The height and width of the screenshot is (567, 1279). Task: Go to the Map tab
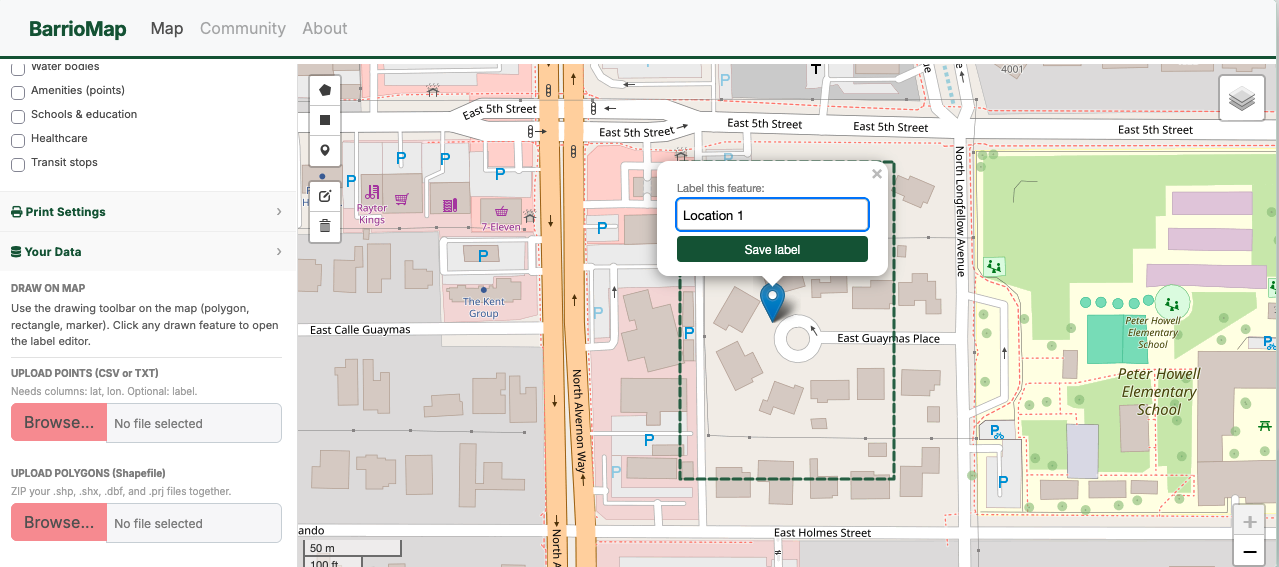pyautogui.click(x=167, y=28)
